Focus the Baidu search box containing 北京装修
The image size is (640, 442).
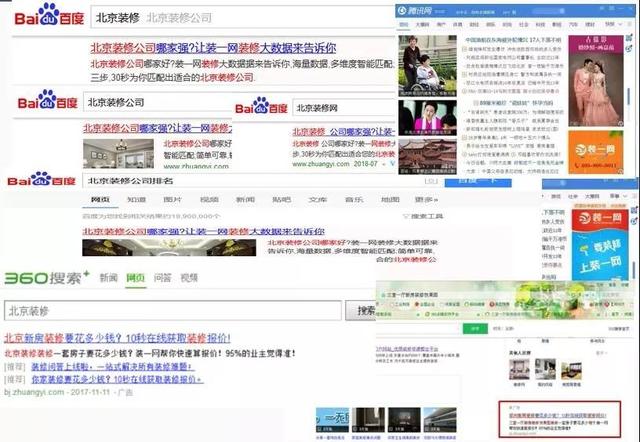pyautogui.click(x=242, y=18)
